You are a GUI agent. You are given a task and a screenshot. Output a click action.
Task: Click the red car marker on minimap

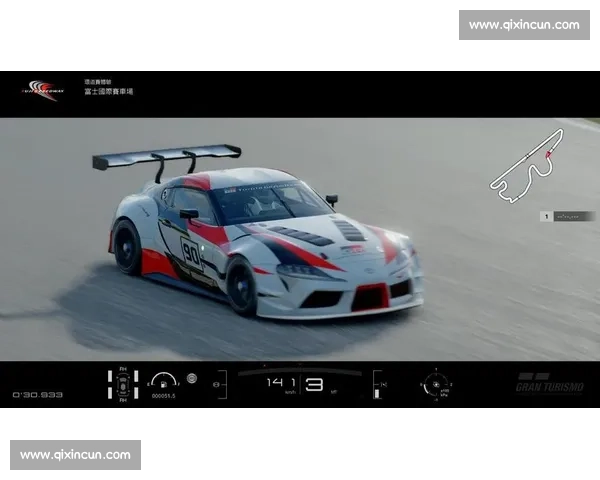(549, 155)
